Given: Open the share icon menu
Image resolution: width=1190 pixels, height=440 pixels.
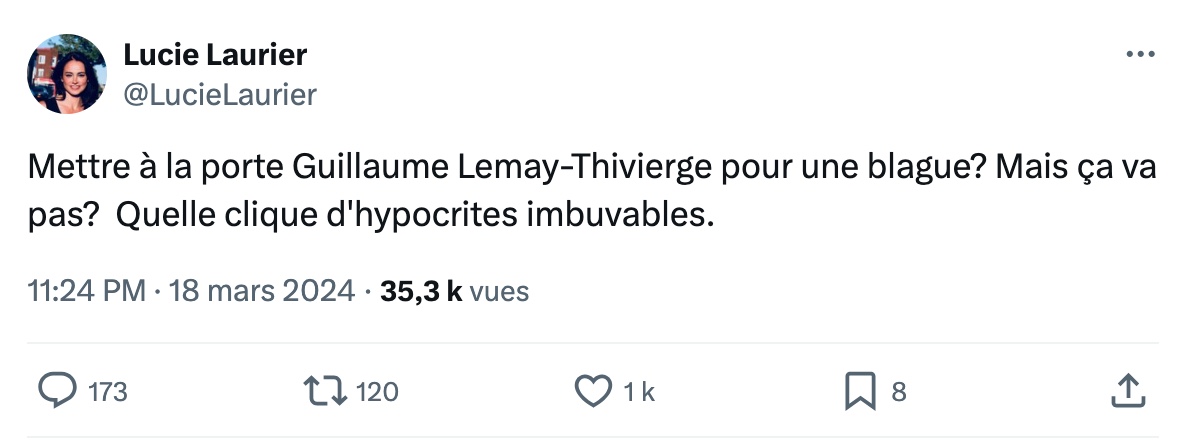Looking at the screenshot, I should click(x=1126, y=392).
